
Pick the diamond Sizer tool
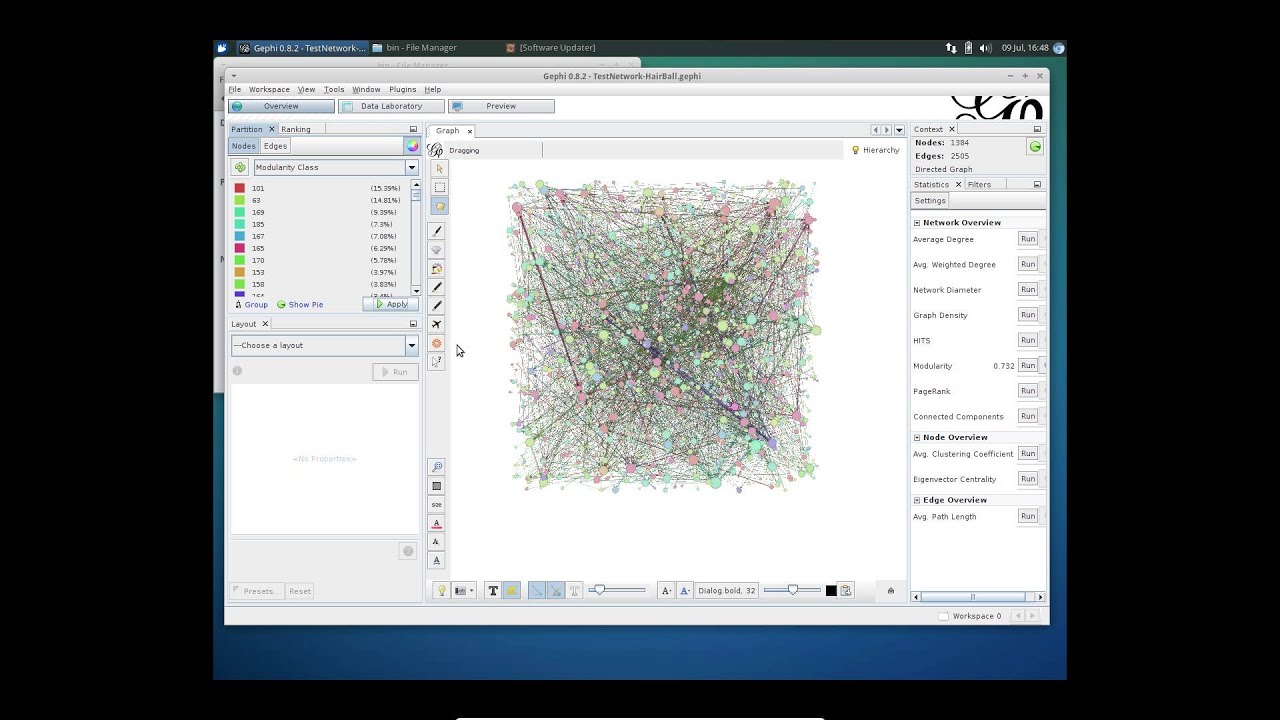pyautogui.click(x=437, y=250)
